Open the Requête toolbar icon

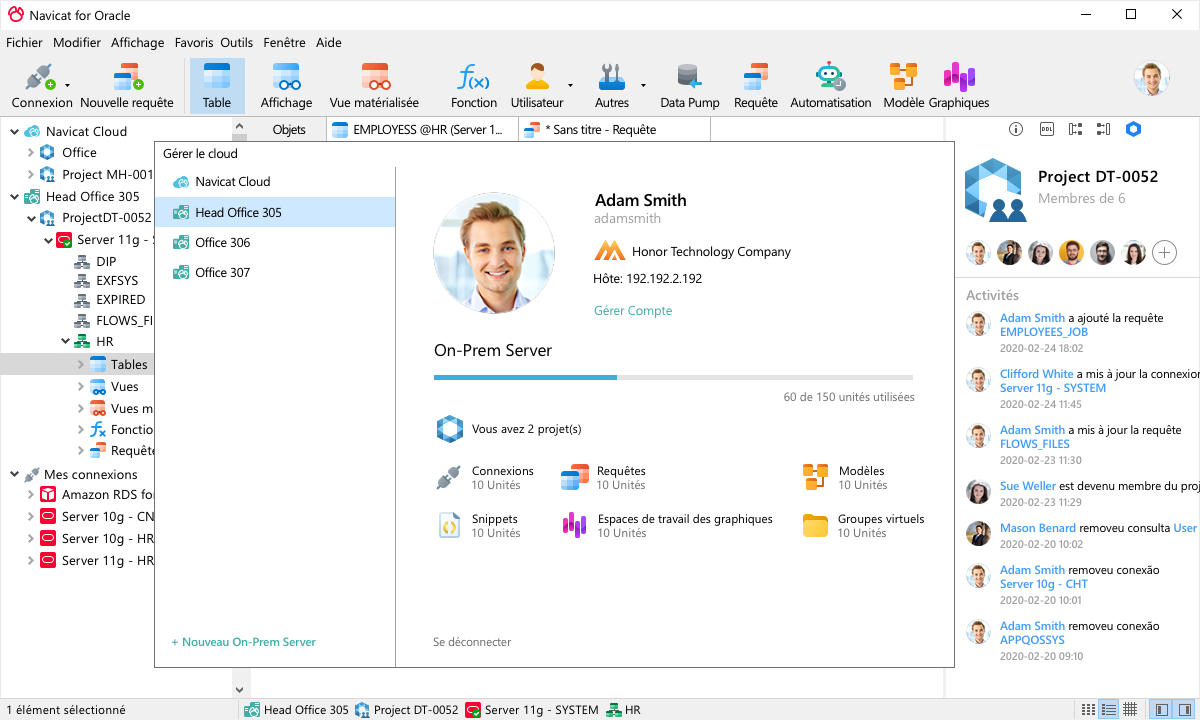pos(756,86)
